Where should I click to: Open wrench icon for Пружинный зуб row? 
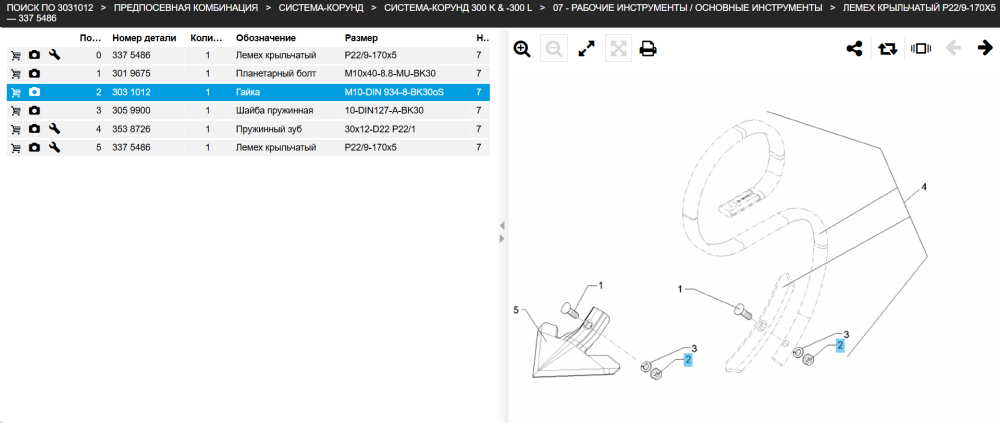[55, 129]
